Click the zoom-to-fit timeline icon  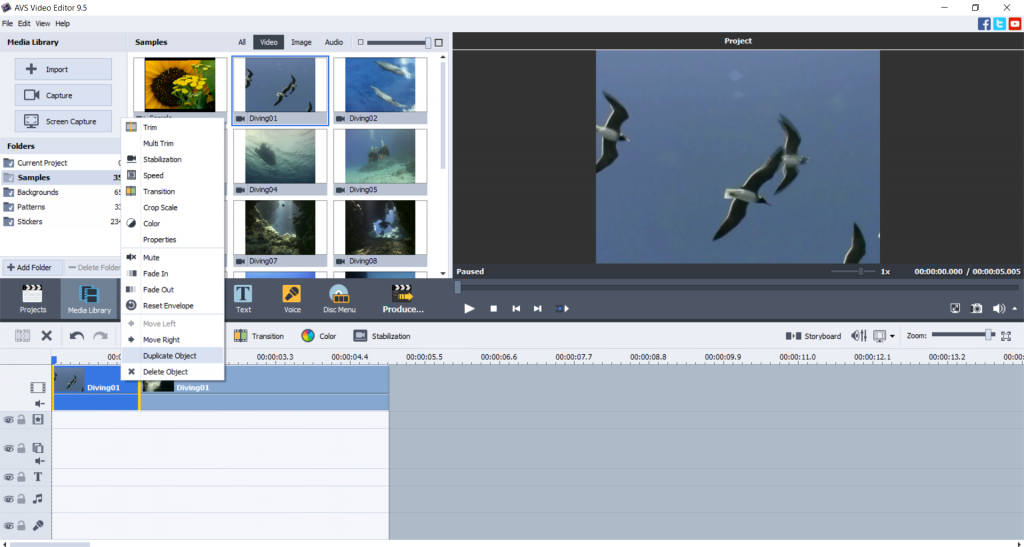tap(1006, 336)
